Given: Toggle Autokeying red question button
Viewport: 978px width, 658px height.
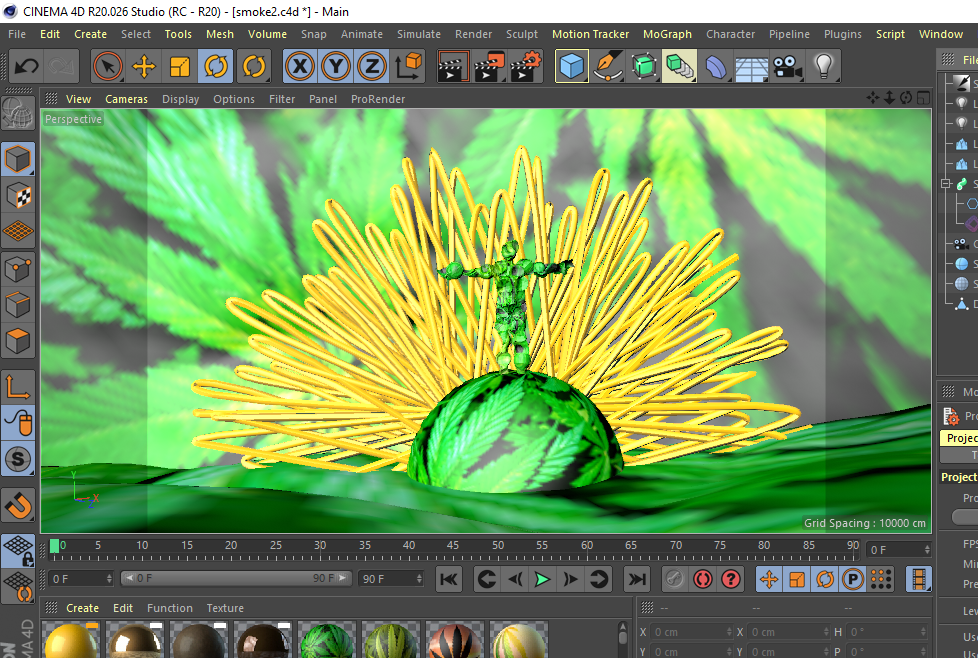Looking at the screenshot, I should pos(731,579).
